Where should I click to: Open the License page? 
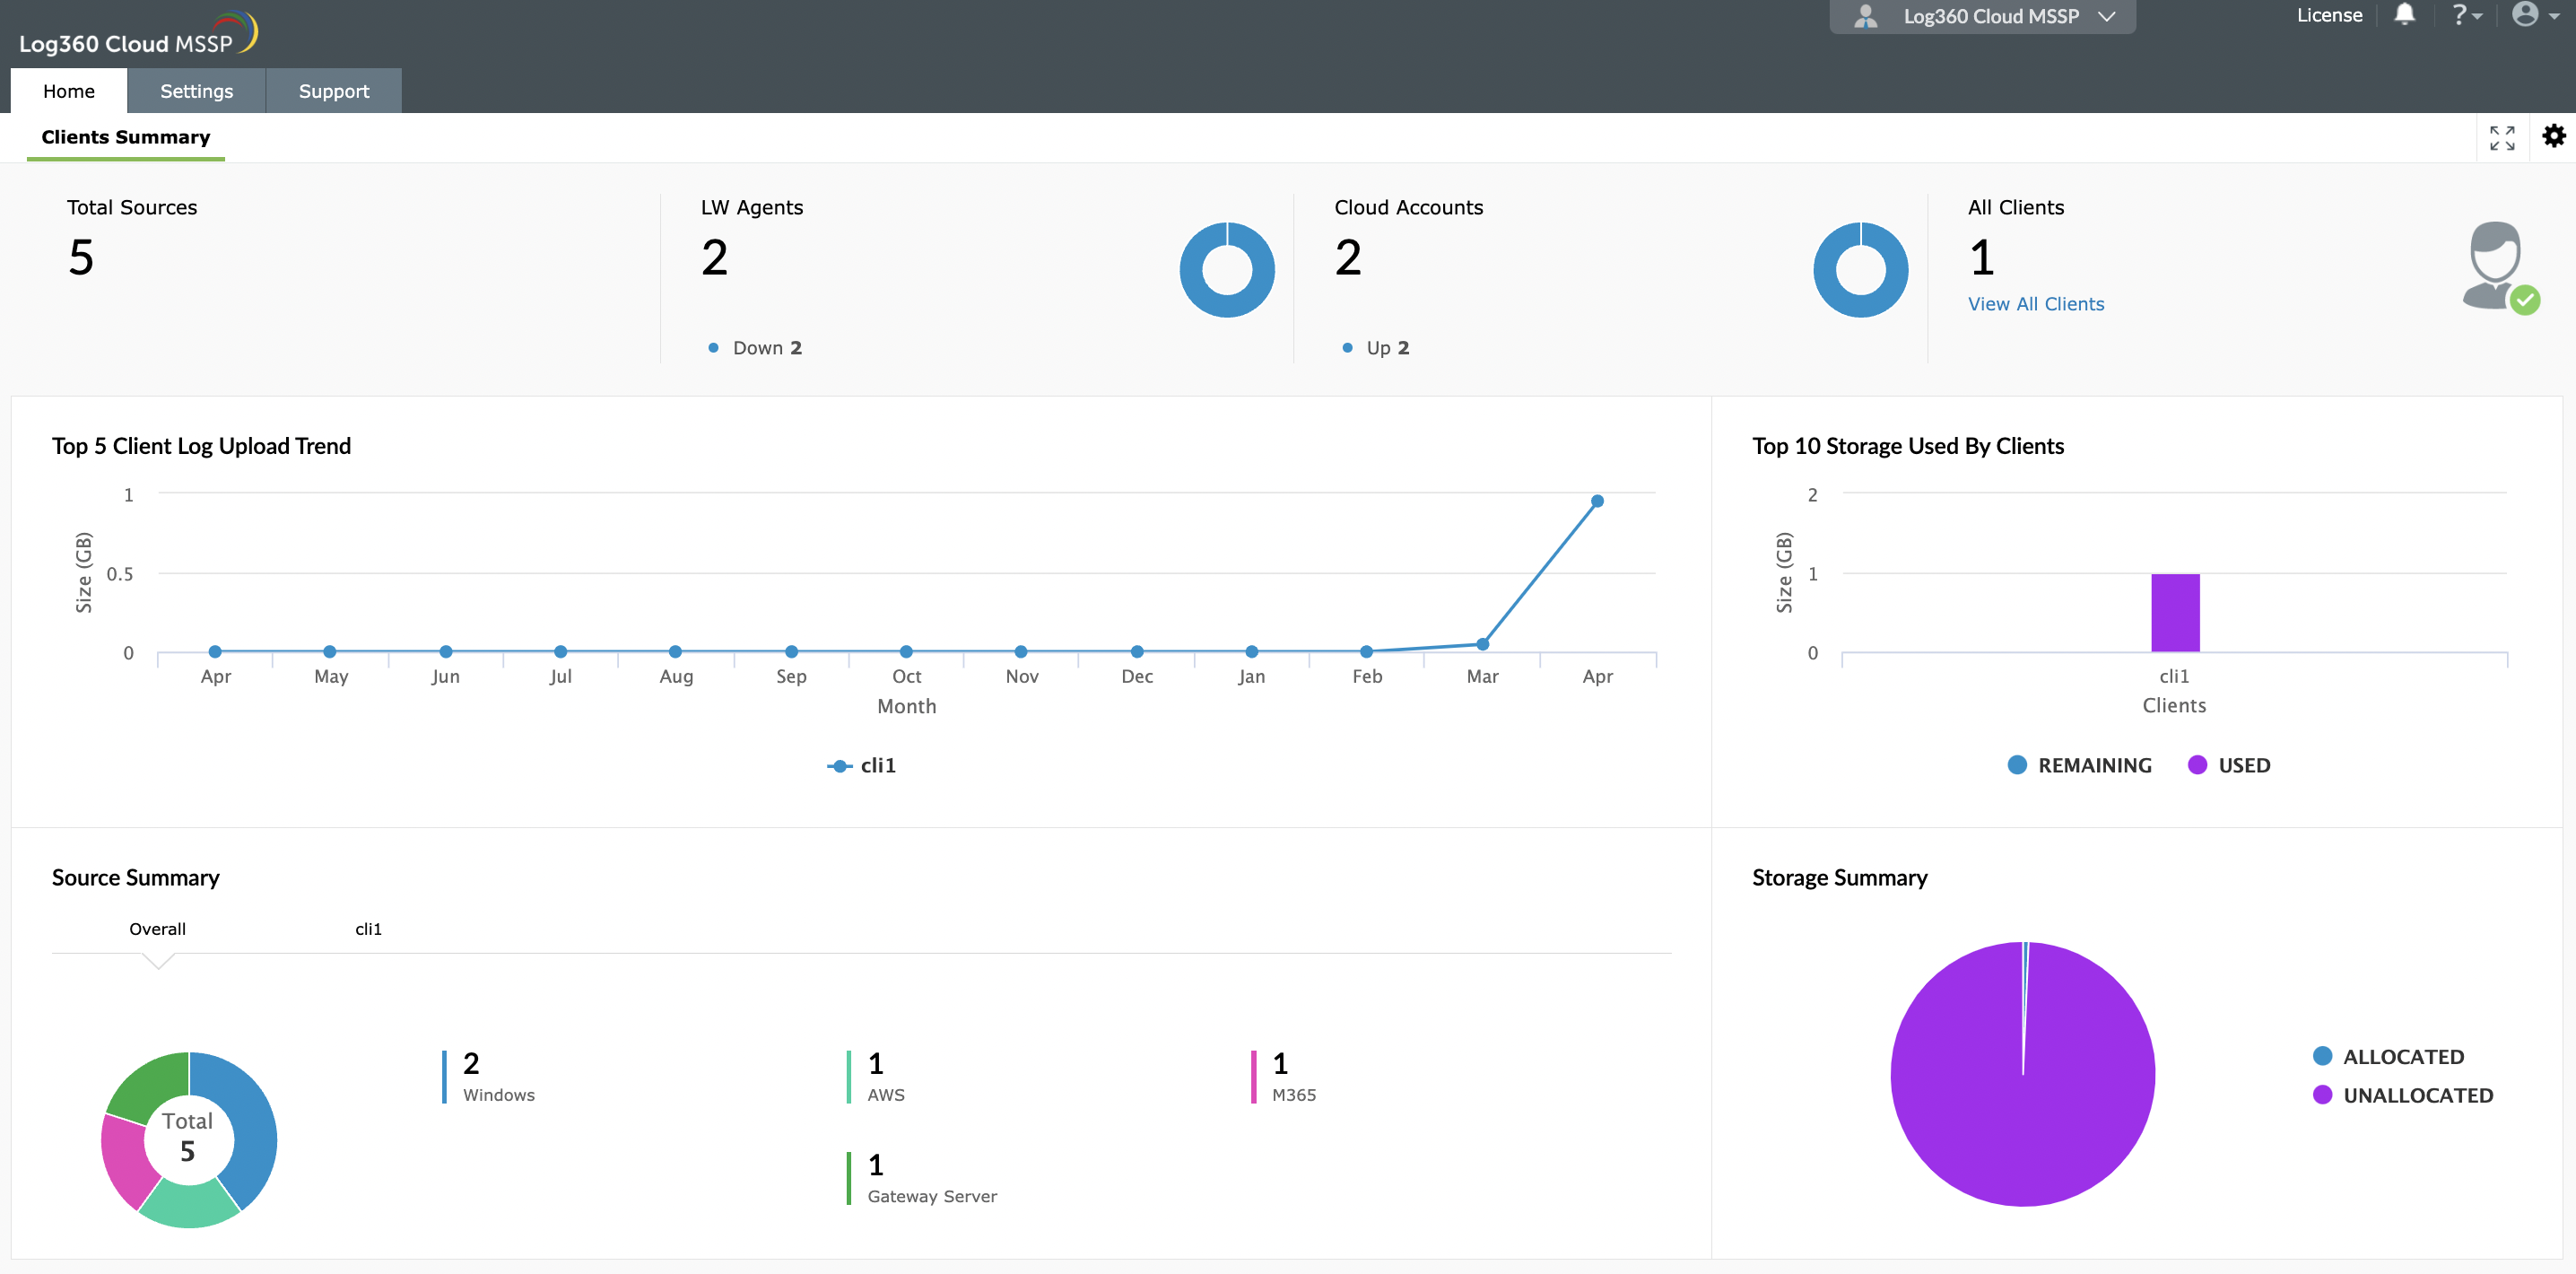click(2329, 15)
